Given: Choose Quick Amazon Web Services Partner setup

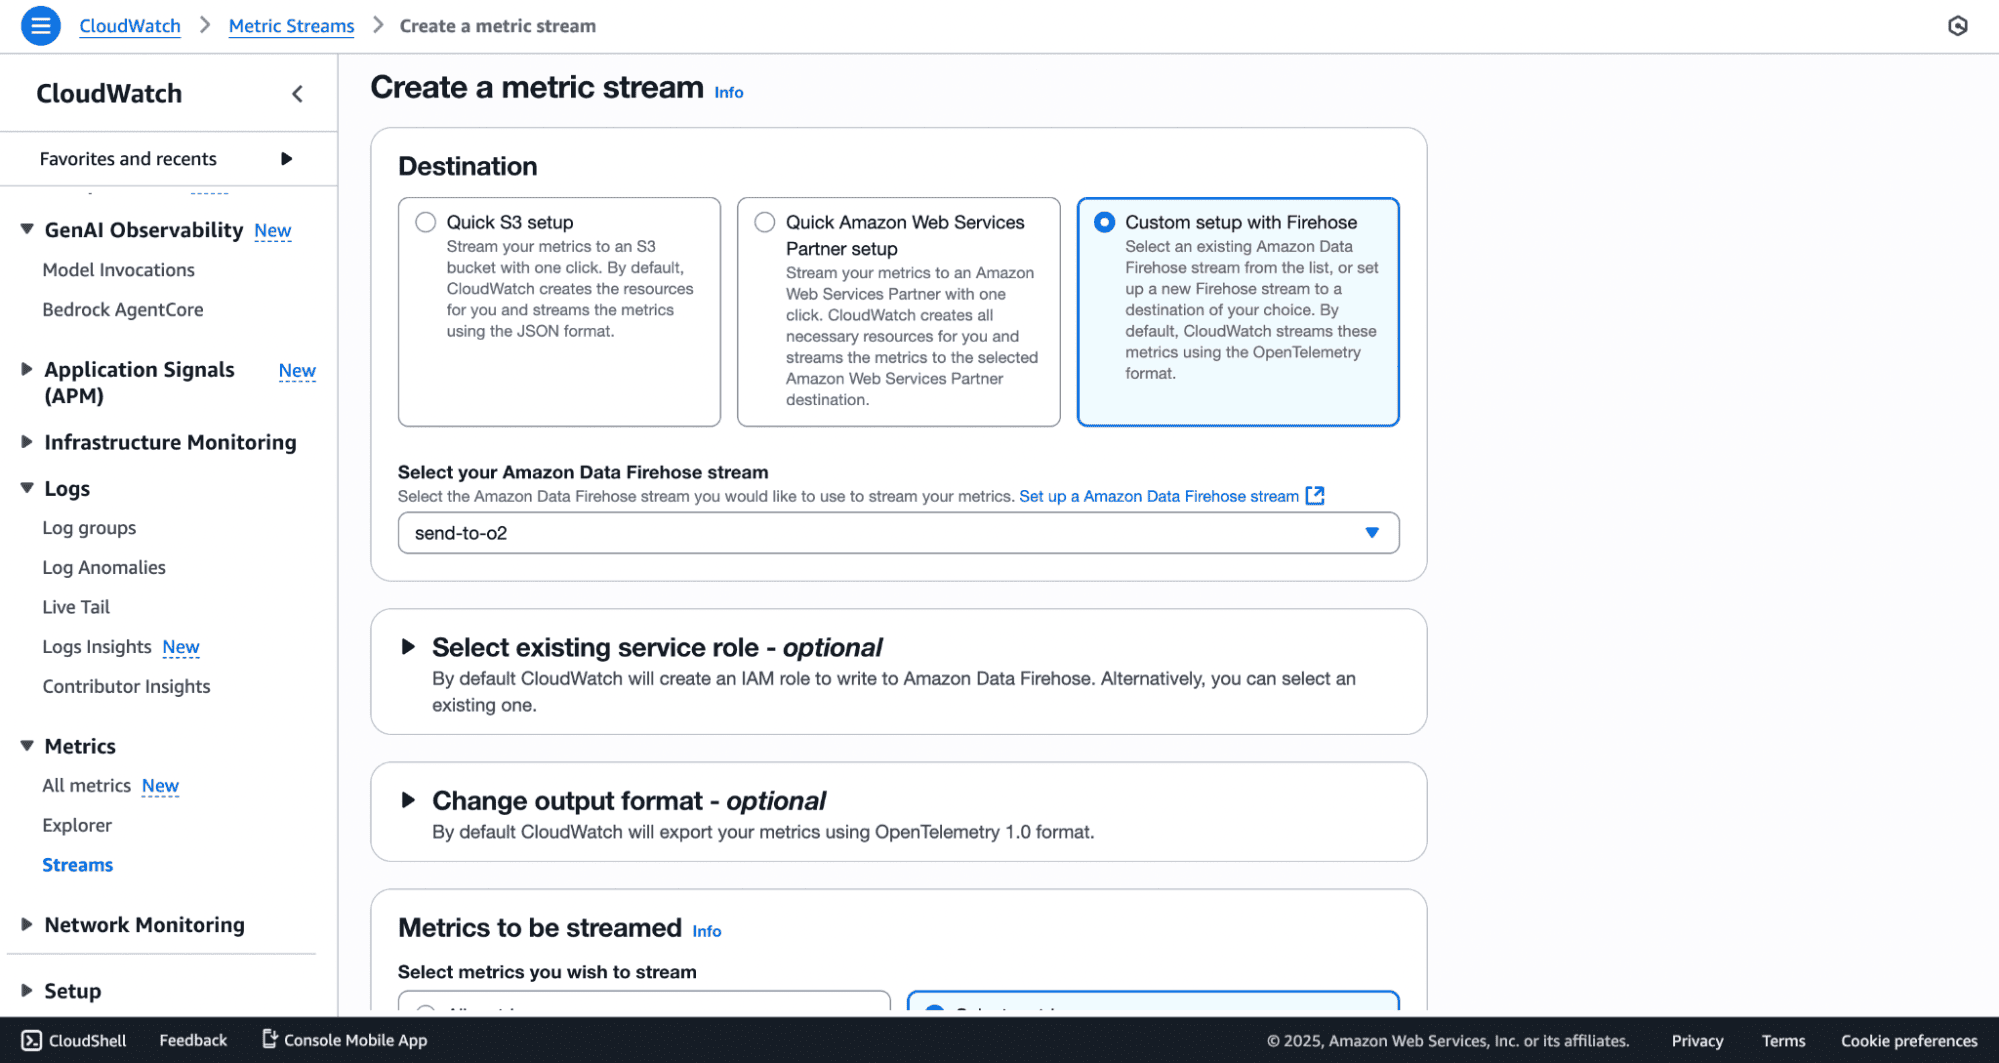Looking at the screenshot, I should click(x=765, y=222).
